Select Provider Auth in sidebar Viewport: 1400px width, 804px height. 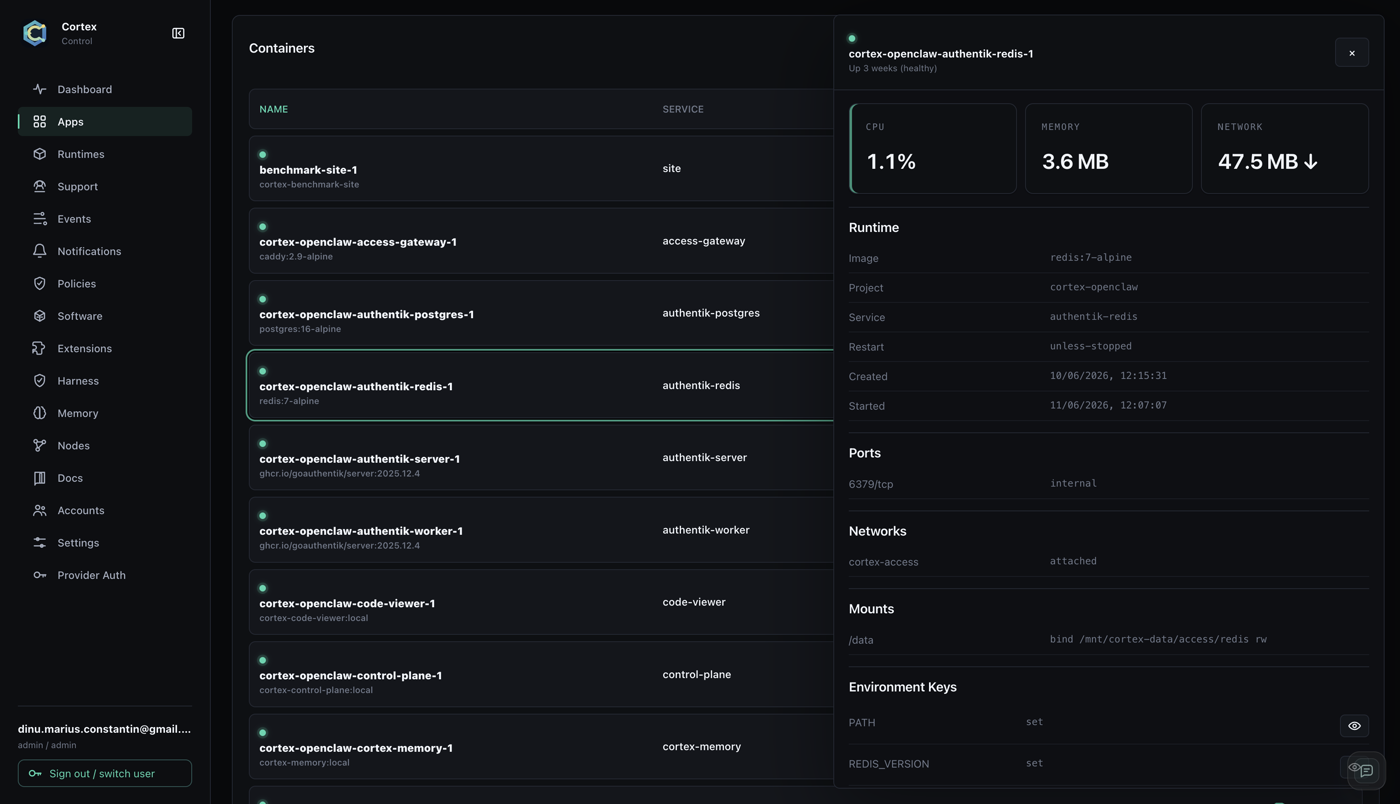(105, 575)
